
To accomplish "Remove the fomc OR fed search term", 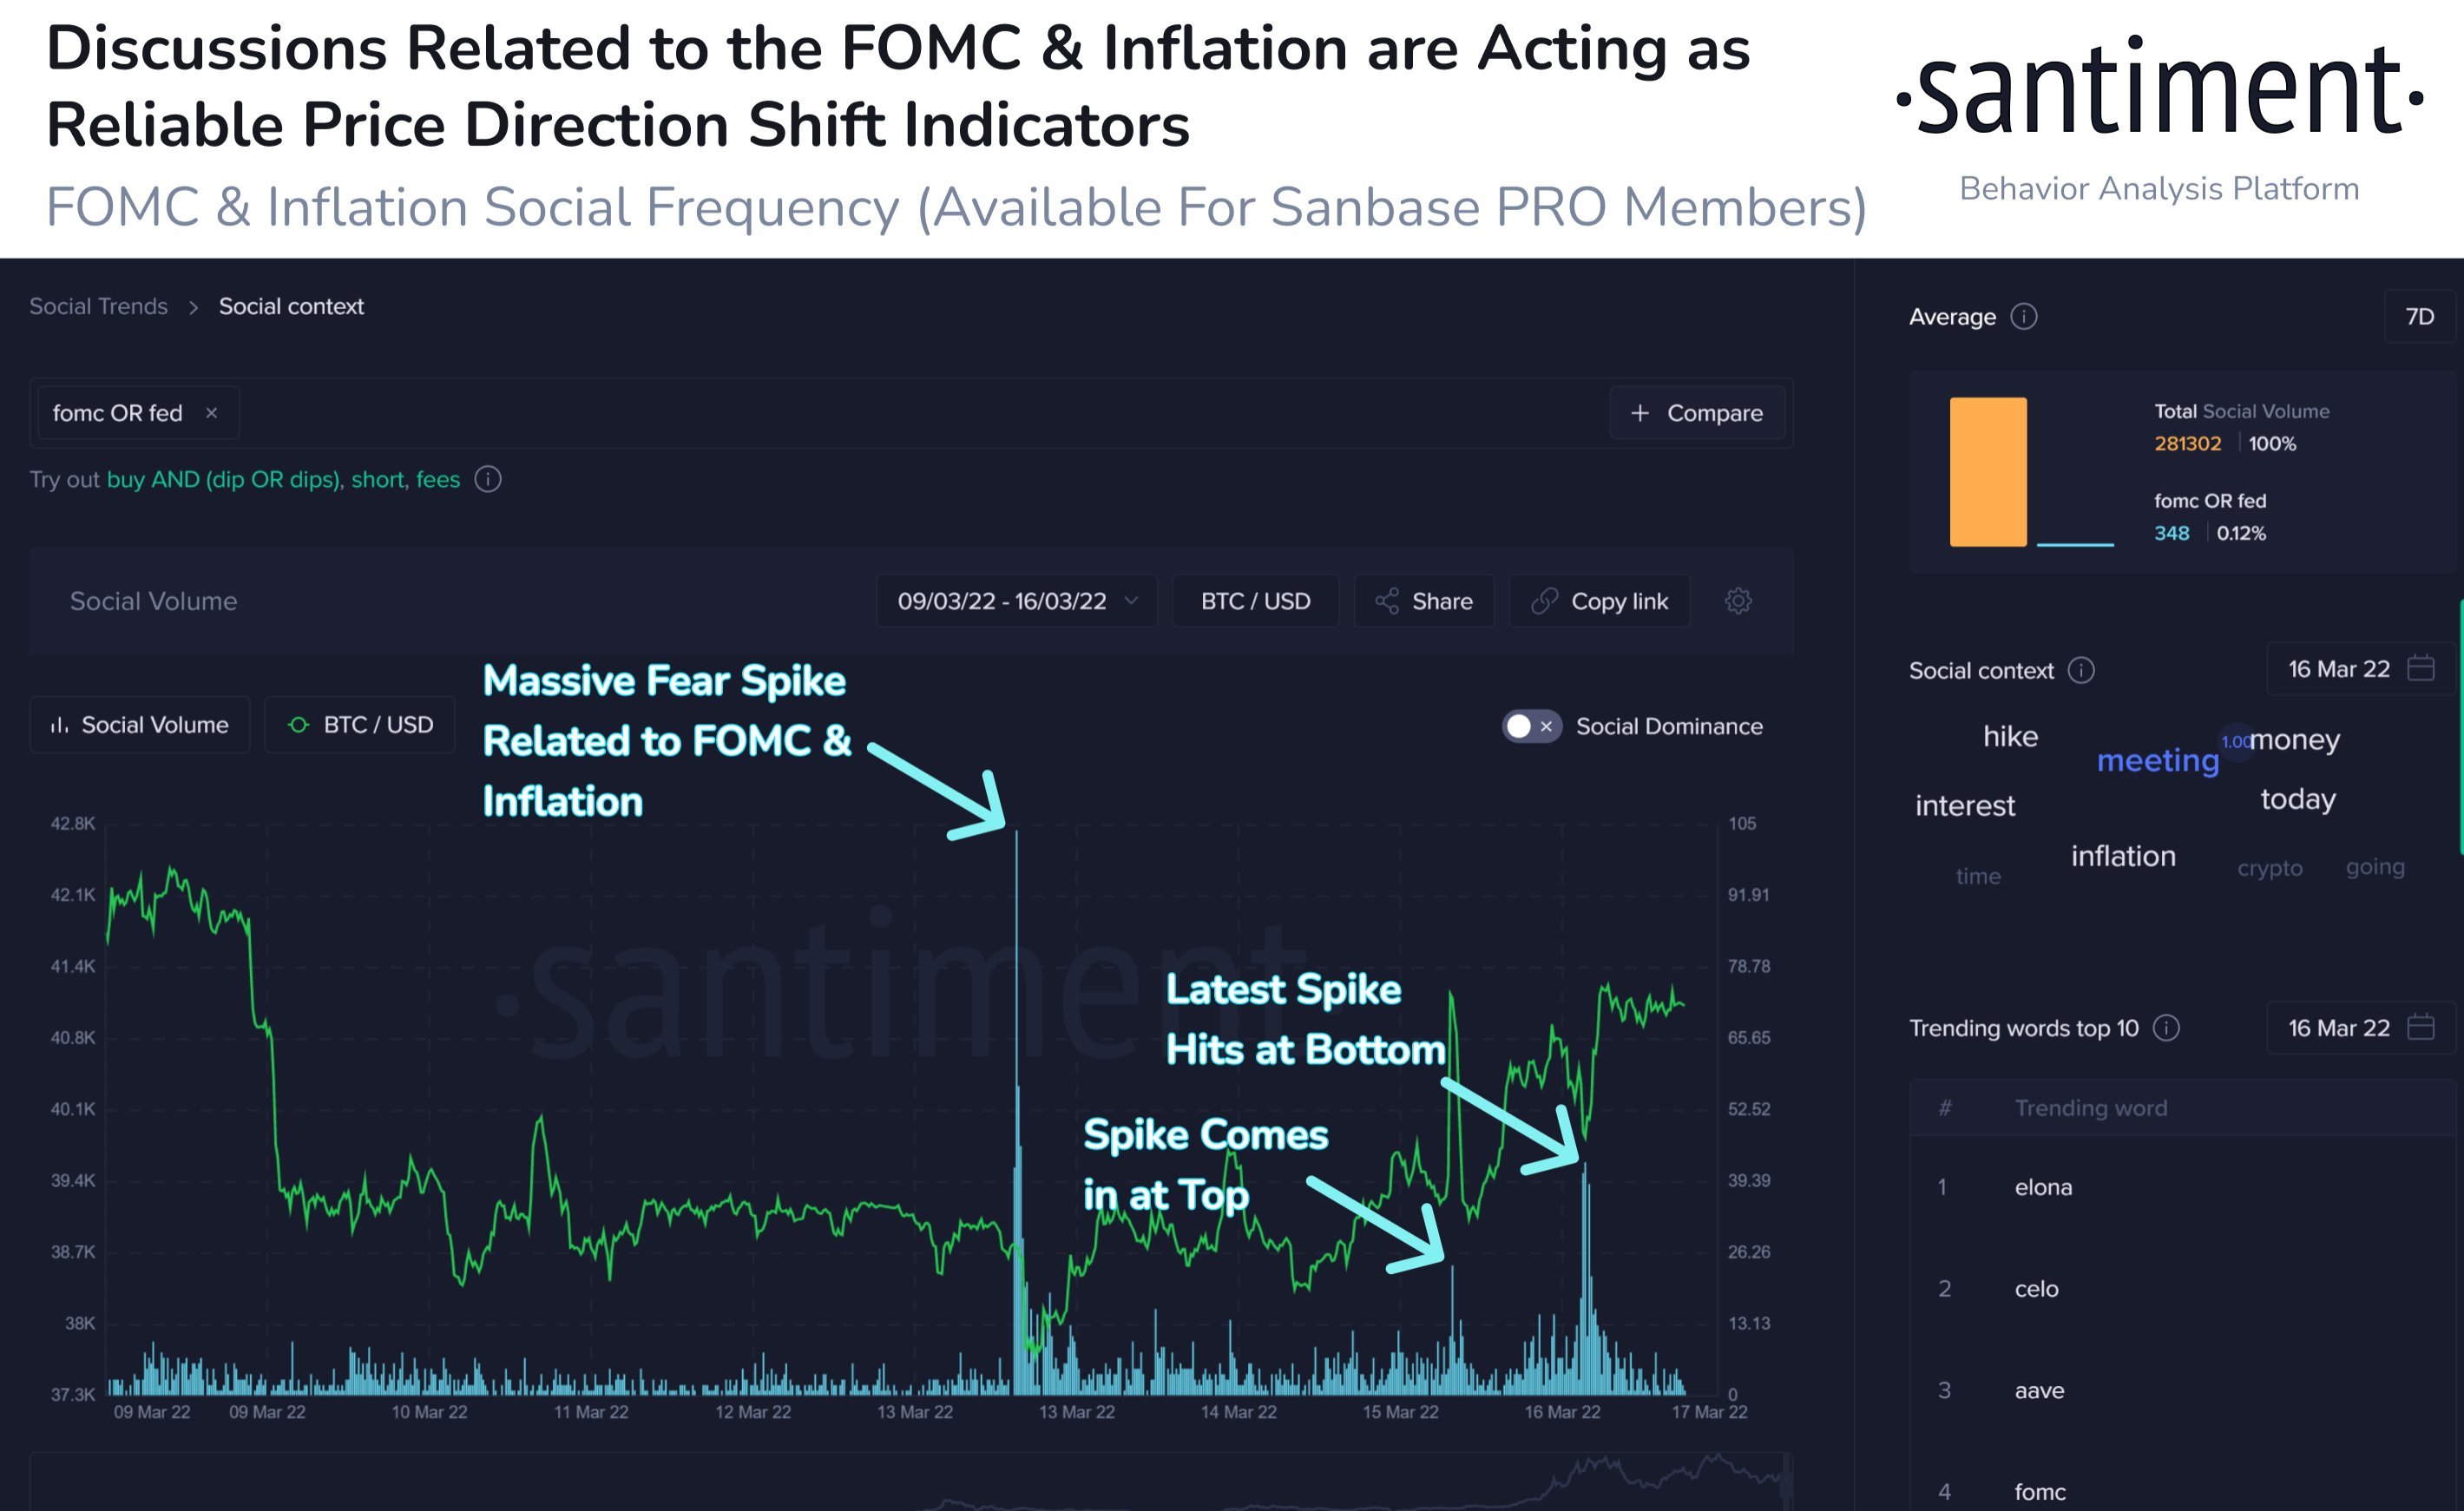I will [211, 412].
